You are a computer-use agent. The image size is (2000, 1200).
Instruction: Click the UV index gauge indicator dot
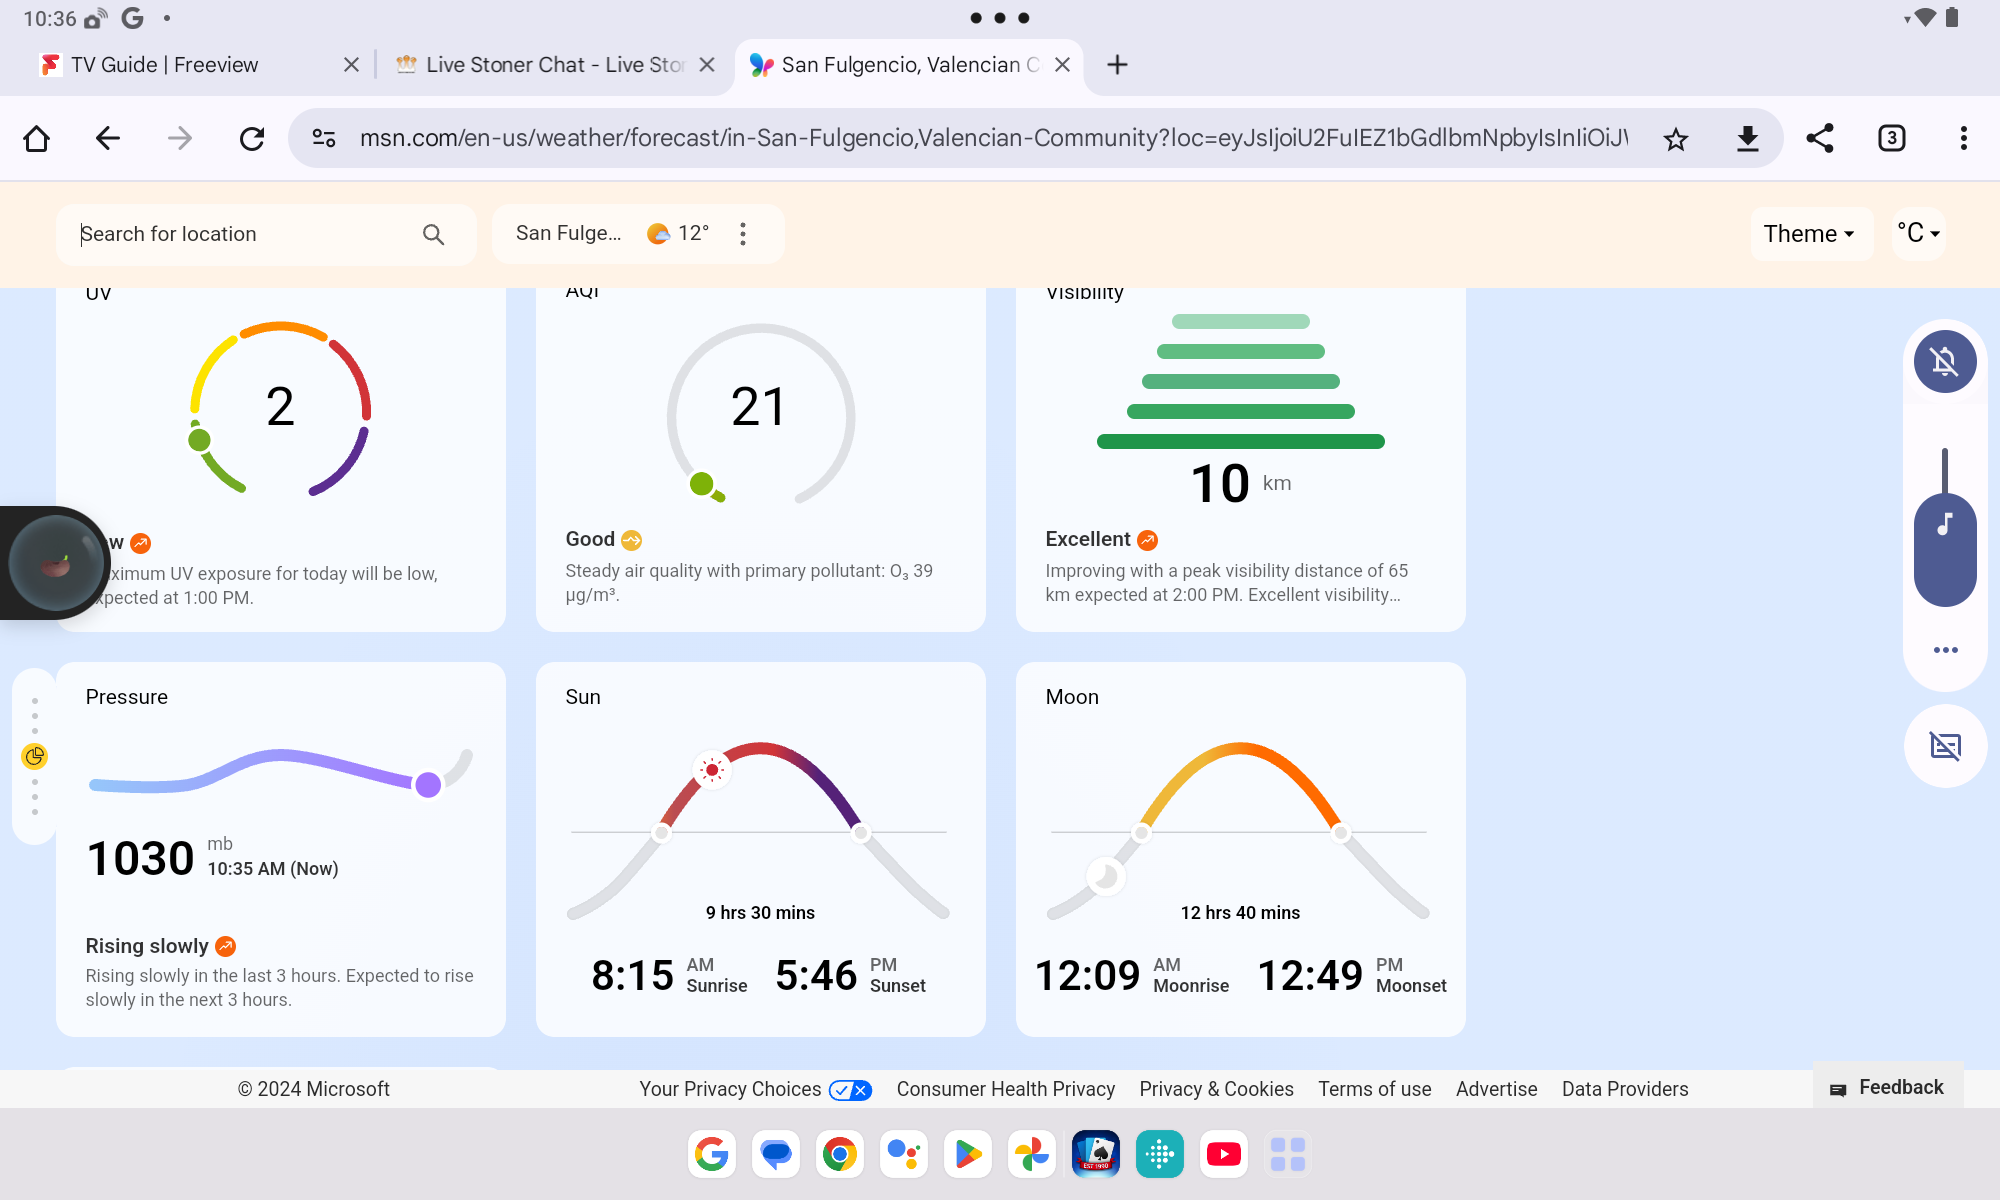199,440
